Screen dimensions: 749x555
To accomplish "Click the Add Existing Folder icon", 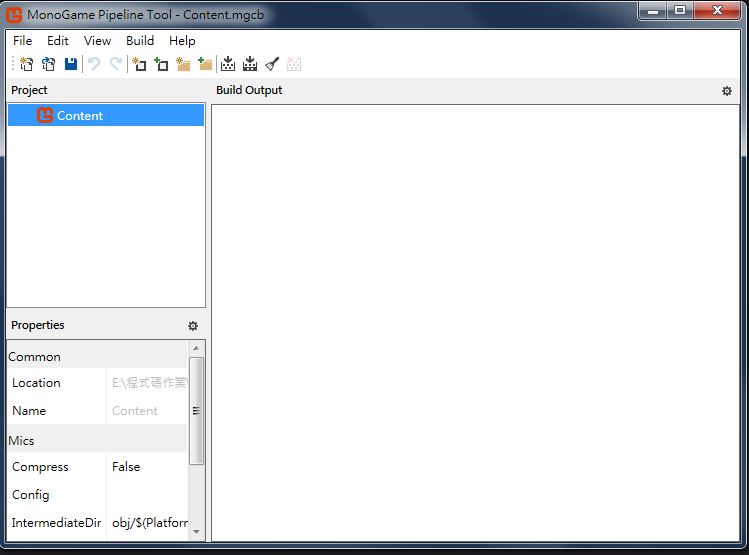I will coord(205,64).
